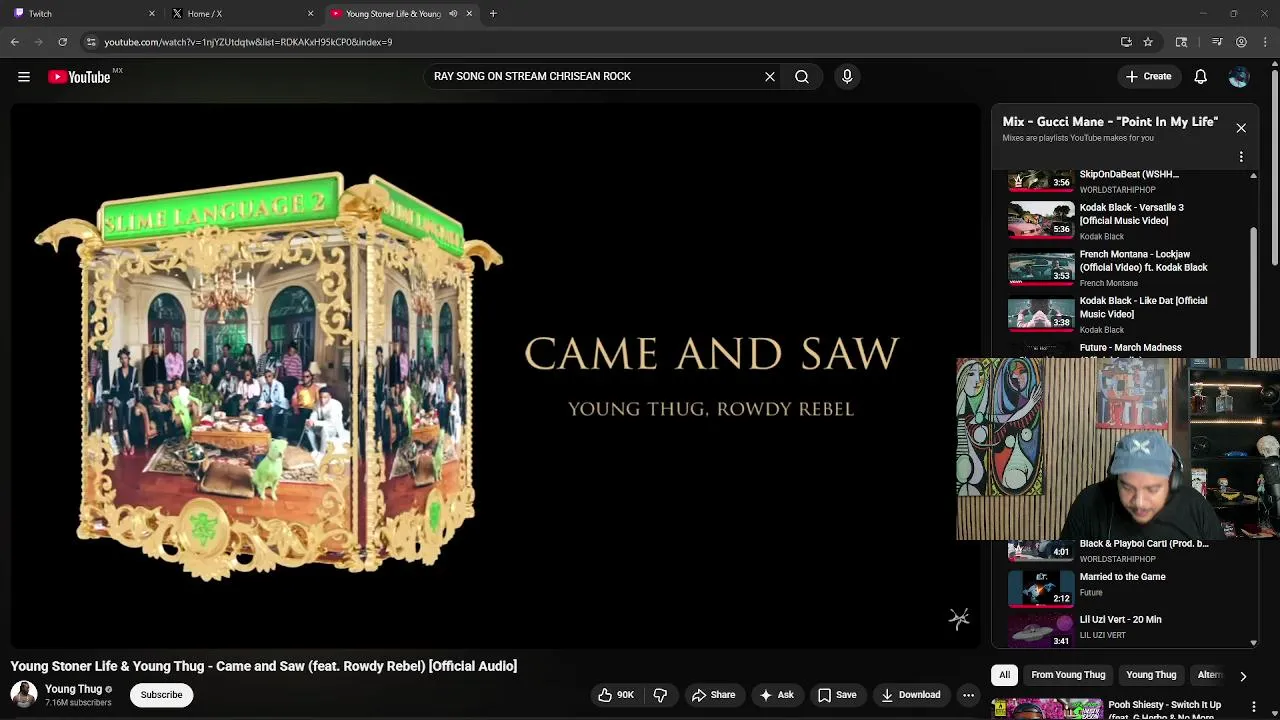Open the Chrome three-dot menu
Image resolution: width=1280 pixels, height=720 pixels.
(1265, 42)
